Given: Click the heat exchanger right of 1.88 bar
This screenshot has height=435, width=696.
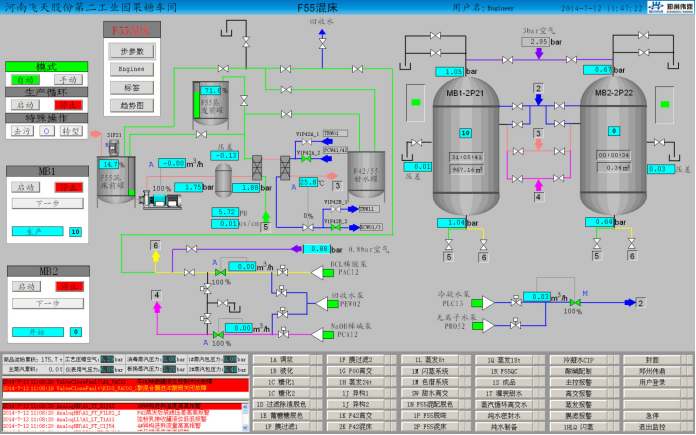Looking at the screenshot, I should pyautogui.click(x=257, y=167).
